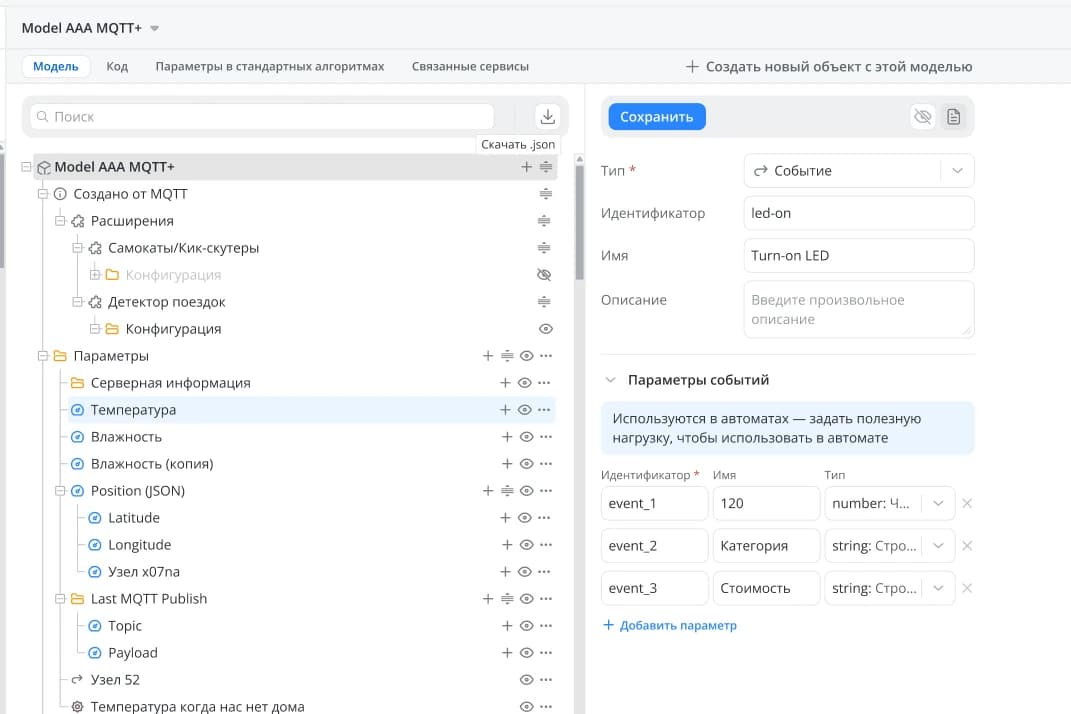This screenshot has width=1071, height=714.
Task: Remove event_1 parameter with X icon
Action: pyautogui.click(x=967, y=503)
